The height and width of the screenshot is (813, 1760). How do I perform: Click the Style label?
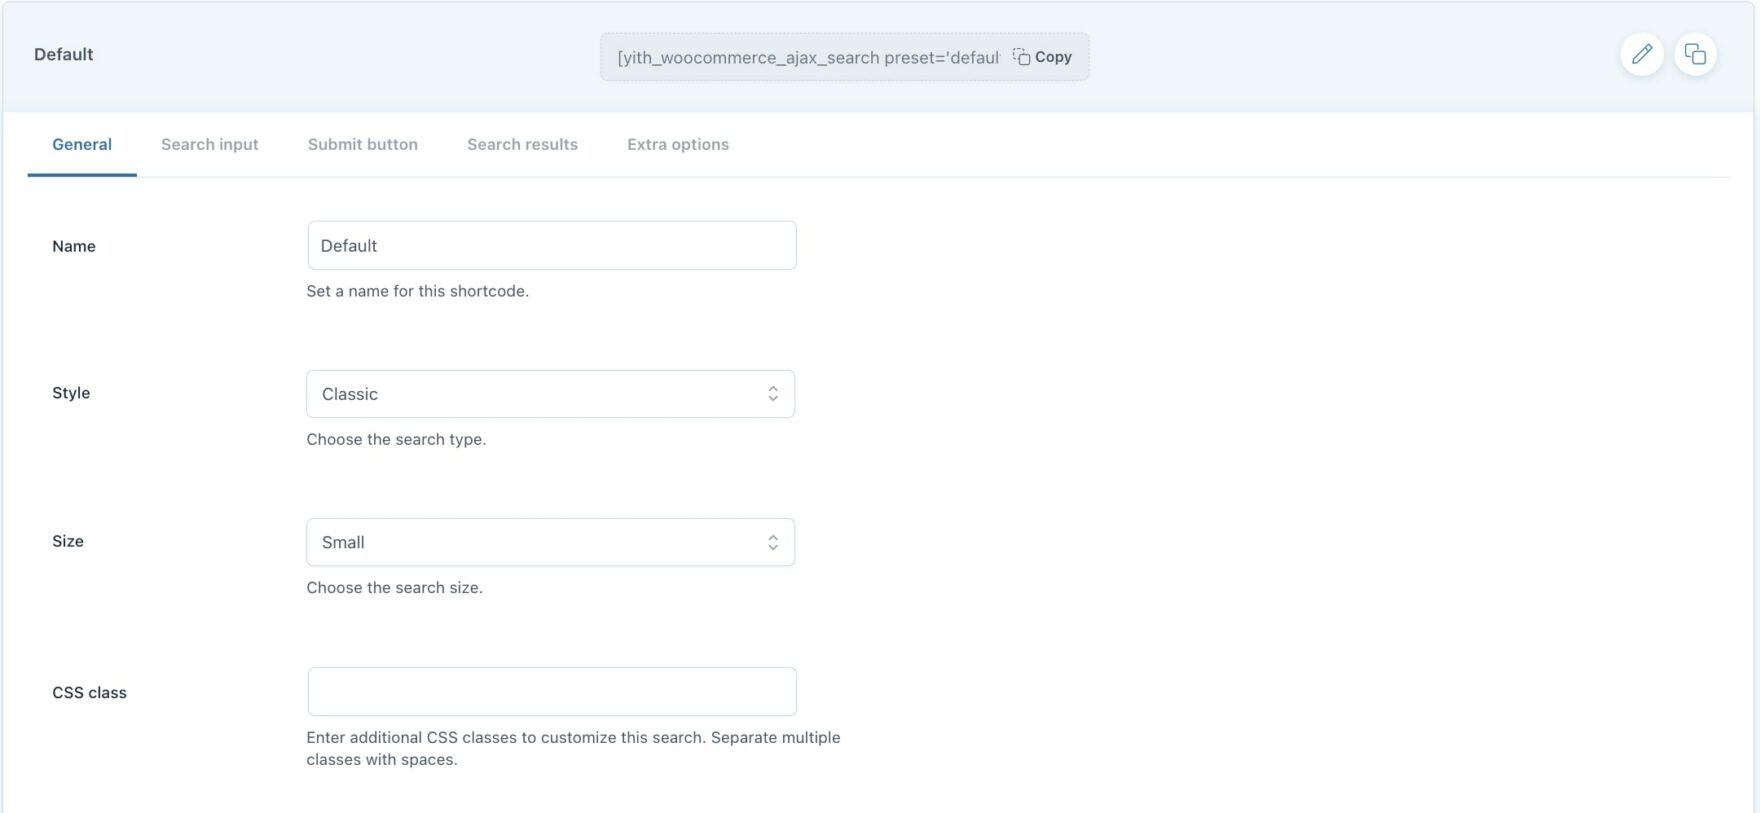pos(71,393)
